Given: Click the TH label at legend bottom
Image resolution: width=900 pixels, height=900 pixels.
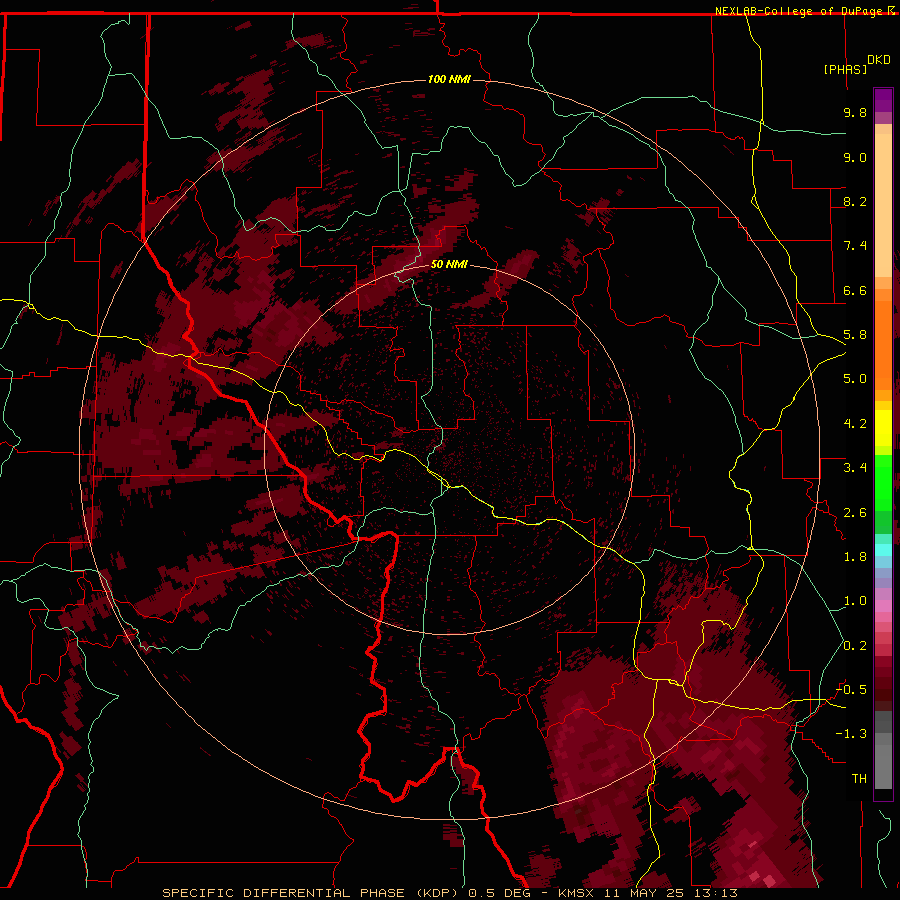Looking at the screenshot, I should 859,779.
